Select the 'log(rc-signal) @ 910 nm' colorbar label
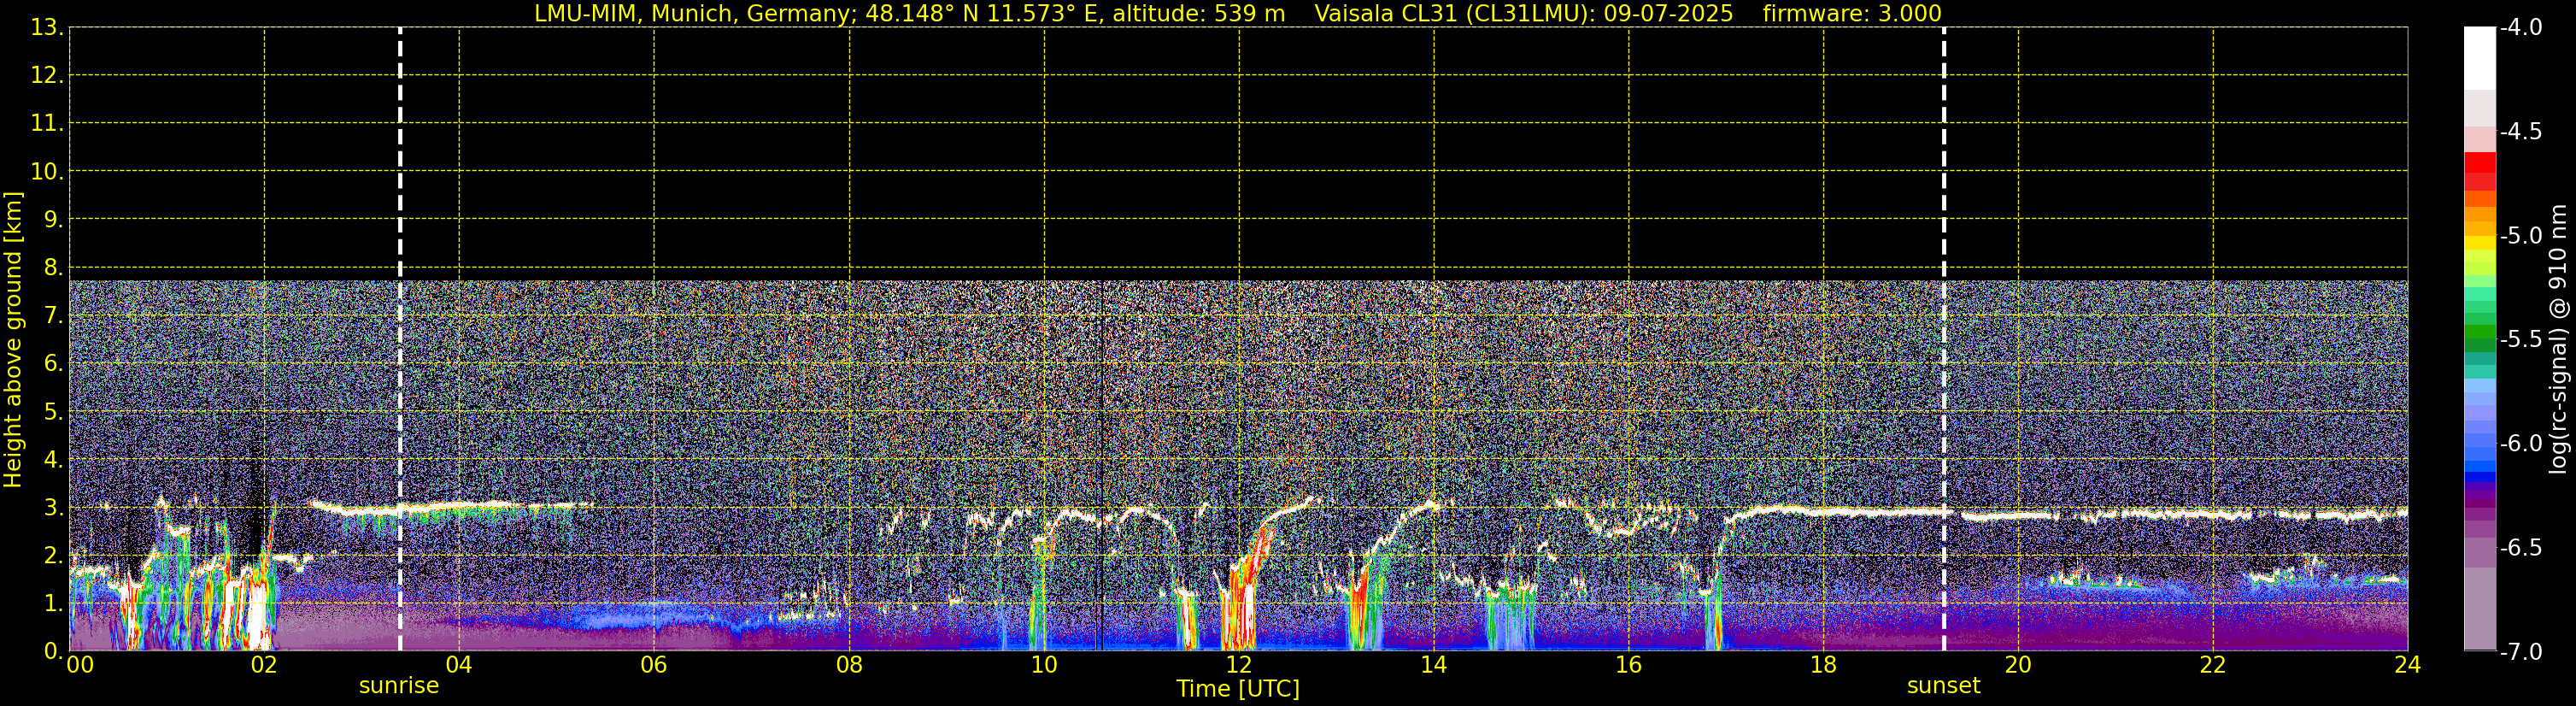2576x706 pixels. coord(2559,340)
